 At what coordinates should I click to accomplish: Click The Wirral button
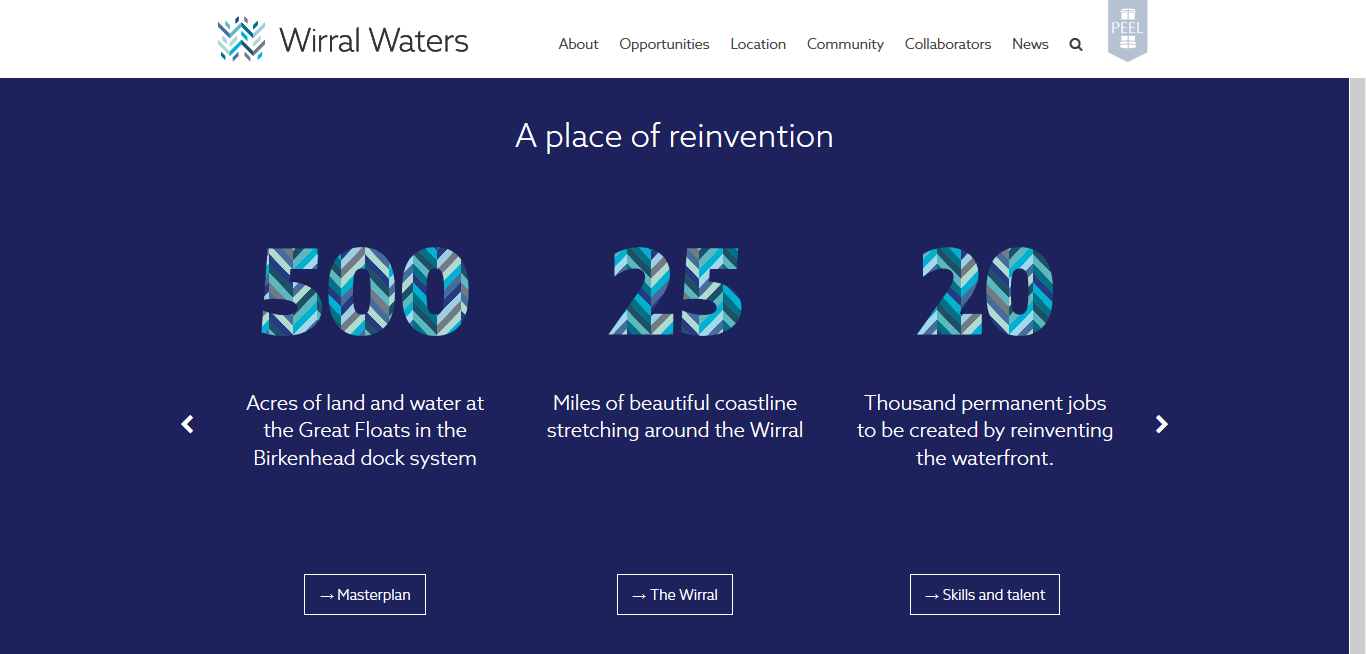click(x=675, y=595)
